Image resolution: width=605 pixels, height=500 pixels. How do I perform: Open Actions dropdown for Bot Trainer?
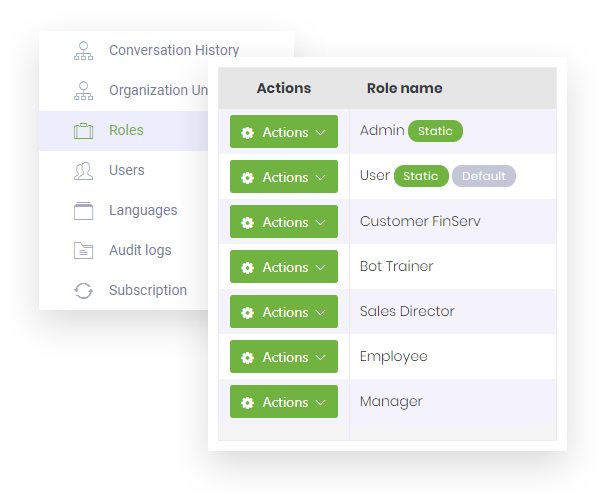pos(284,267)
